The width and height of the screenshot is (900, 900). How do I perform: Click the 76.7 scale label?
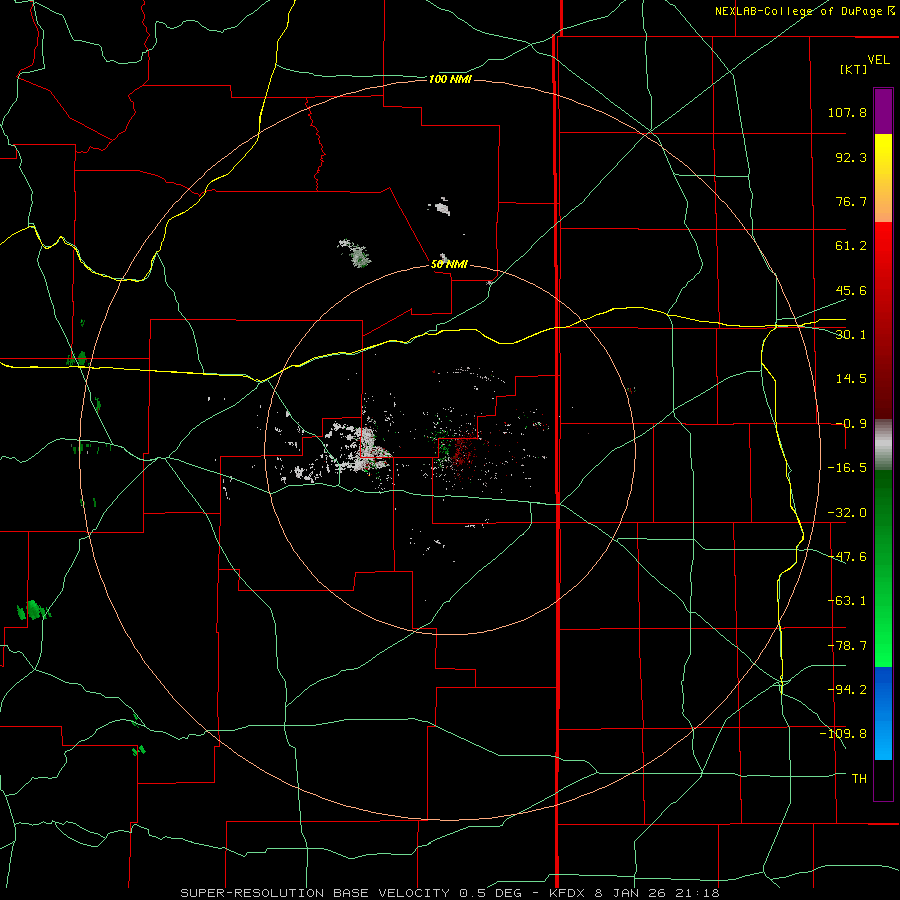pyautogui.click(x=851, y=201)
